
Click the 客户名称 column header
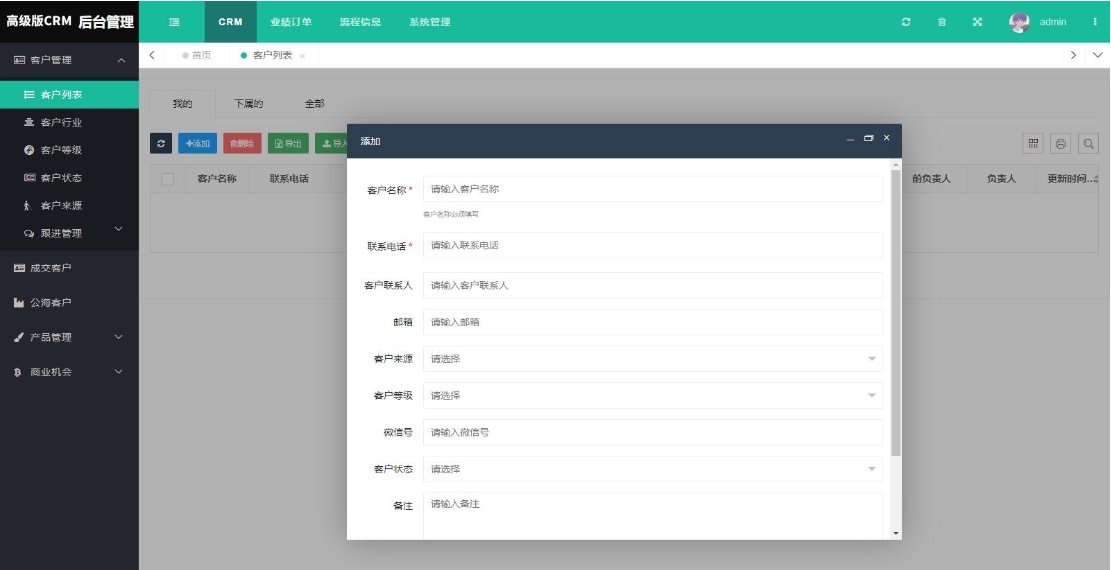click(217, 179)
